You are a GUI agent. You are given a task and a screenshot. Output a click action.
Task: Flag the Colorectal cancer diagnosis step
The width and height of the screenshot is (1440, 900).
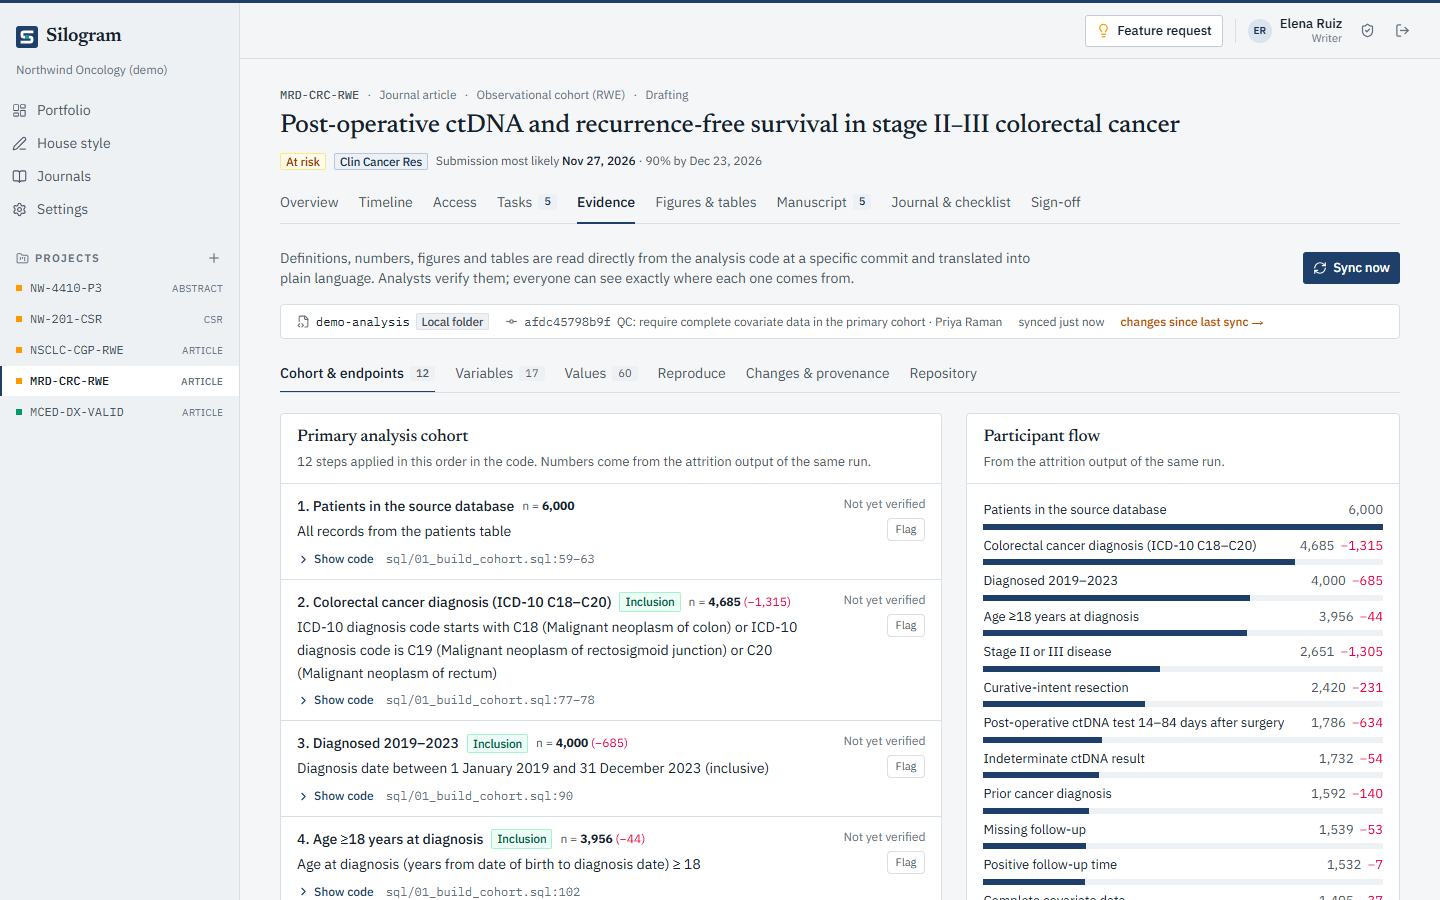906,625
